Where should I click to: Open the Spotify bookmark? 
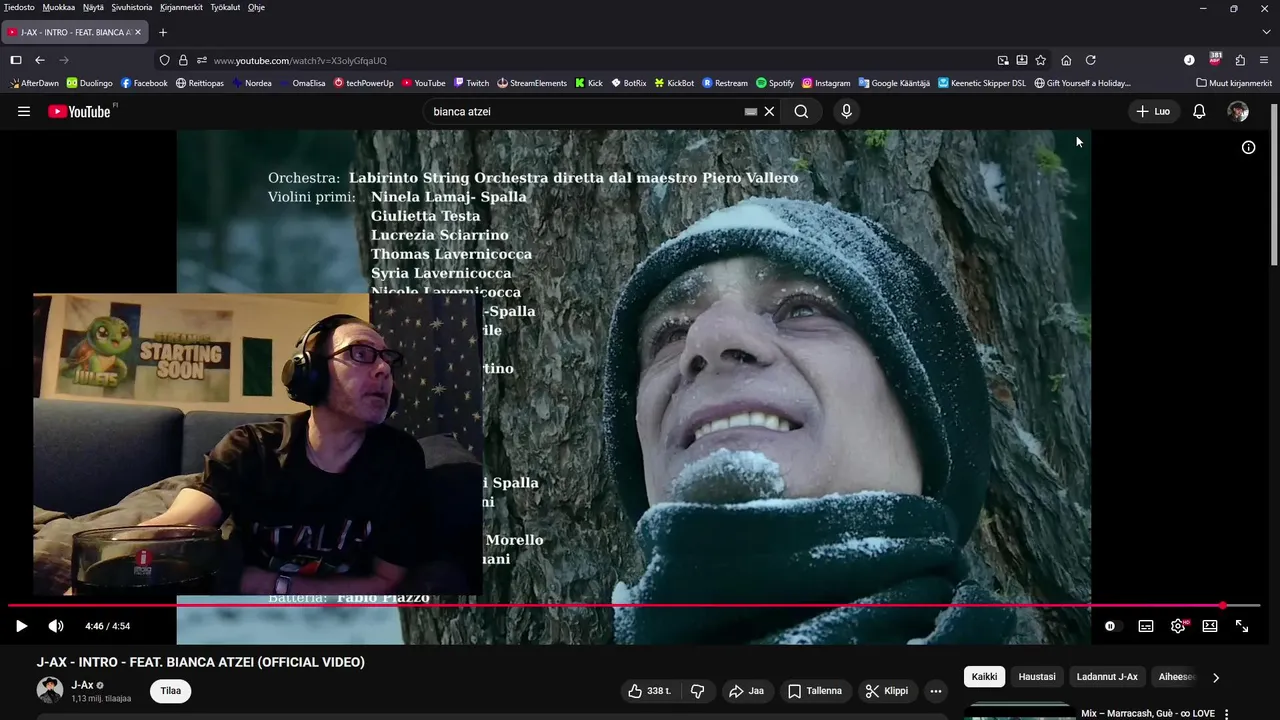(x=775, y=83)
